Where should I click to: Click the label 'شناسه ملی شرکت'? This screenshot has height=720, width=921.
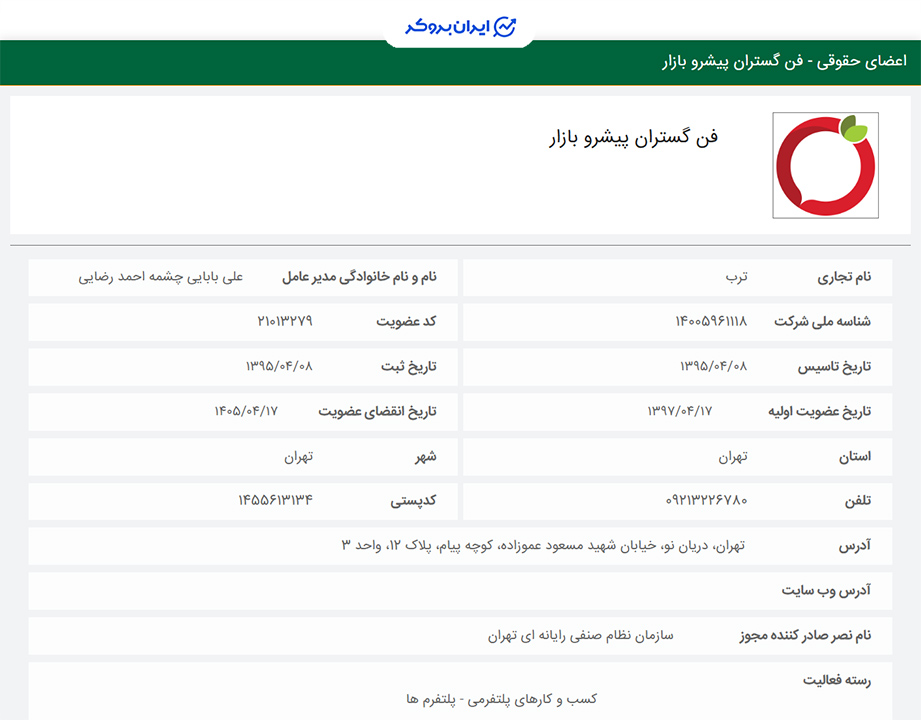coord(822,321)
